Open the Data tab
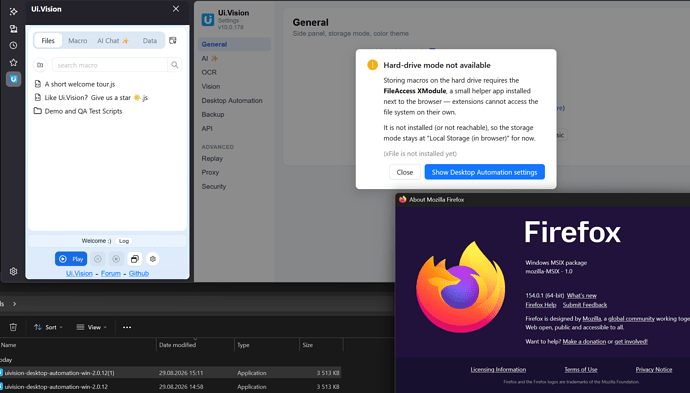 point(150,40)
